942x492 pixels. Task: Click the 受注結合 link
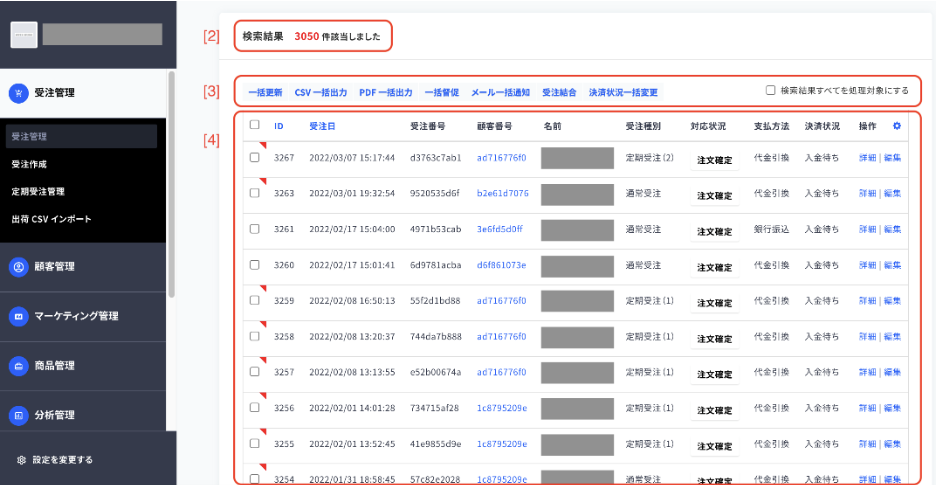point(559,93)
